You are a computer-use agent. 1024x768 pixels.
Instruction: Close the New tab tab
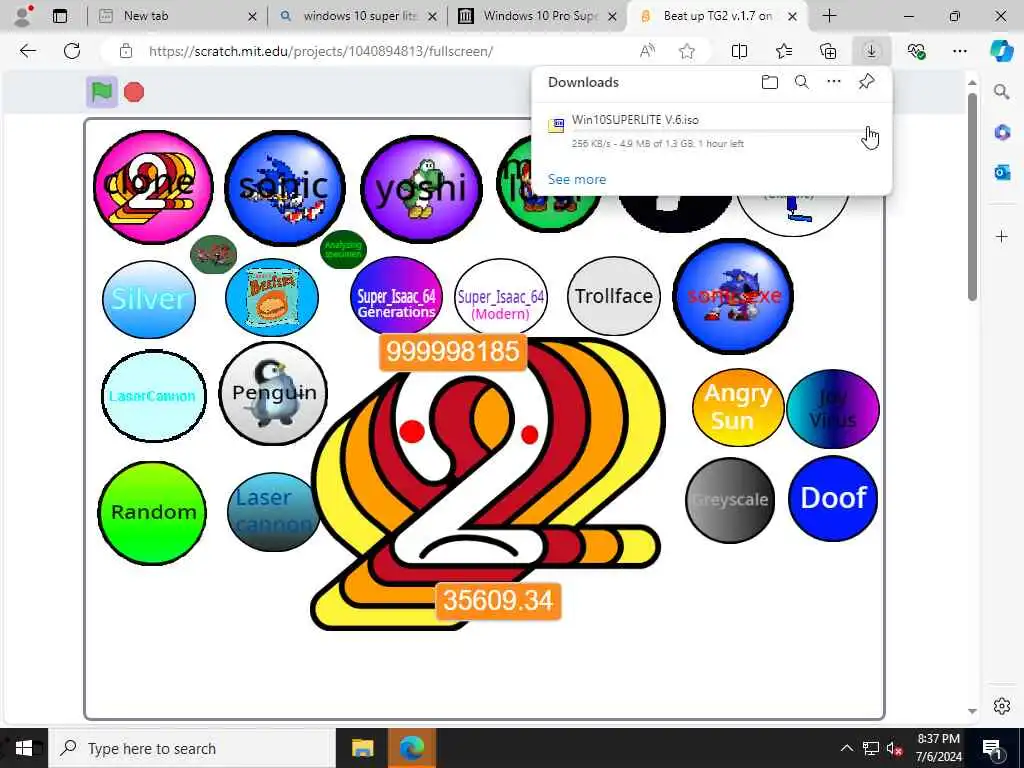[x=253, y=16]
